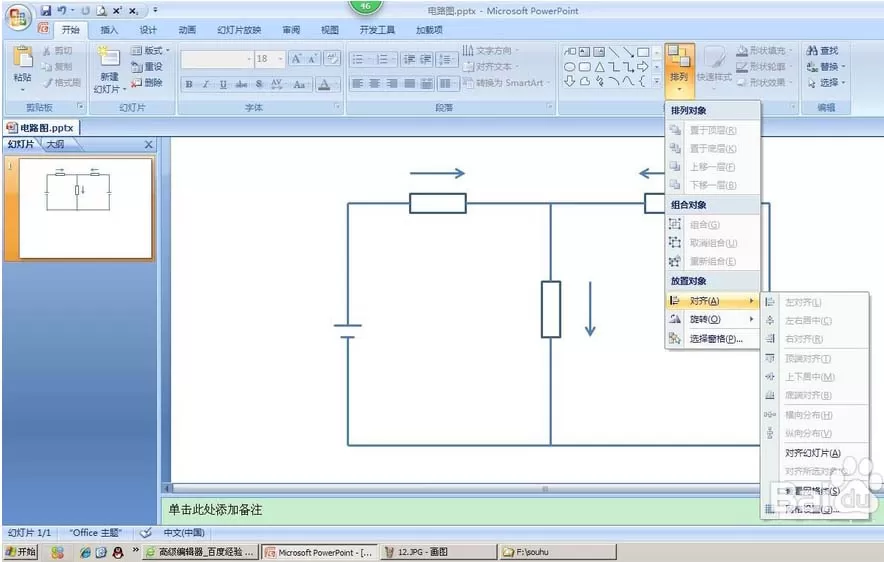This screenshot has height=562, width=884.
Task: Toggle Bold formatting
Action: coord(189,84)
